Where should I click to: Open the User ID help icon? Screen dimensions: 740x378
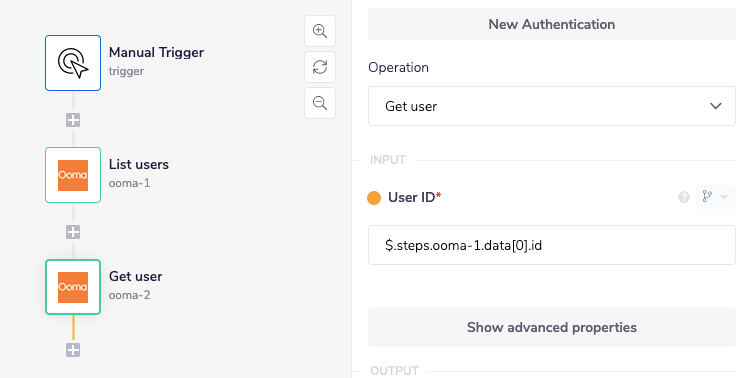(684, 197)
